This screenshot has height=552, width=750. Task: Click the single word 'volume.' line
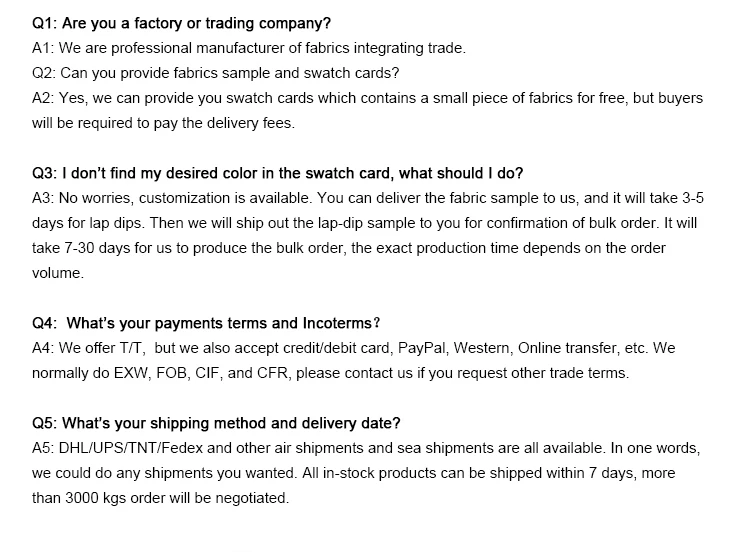click(x=58, y=273)
